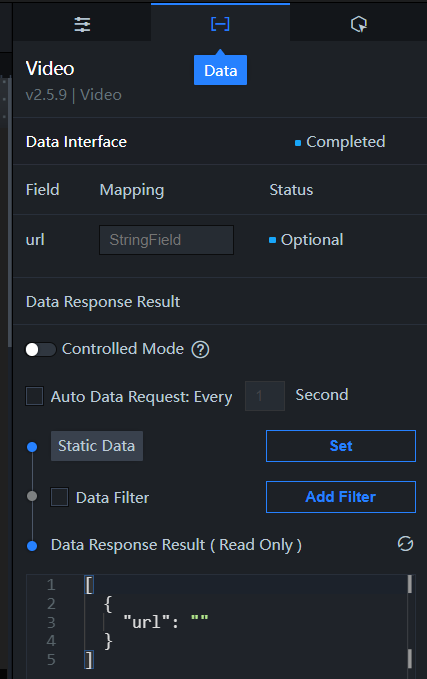The image size is (427, 679).
Task: Click the Add Filter button
Action: (x=341, y=497)
